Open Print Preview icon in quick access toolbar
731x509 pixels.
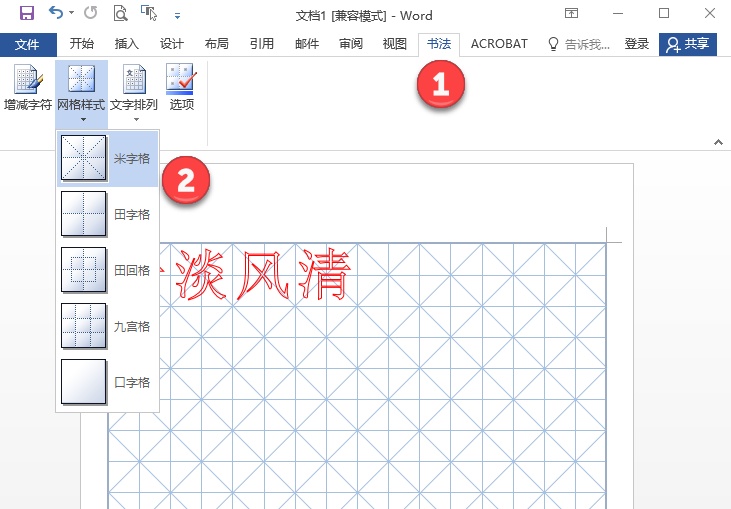pos(120,13)
